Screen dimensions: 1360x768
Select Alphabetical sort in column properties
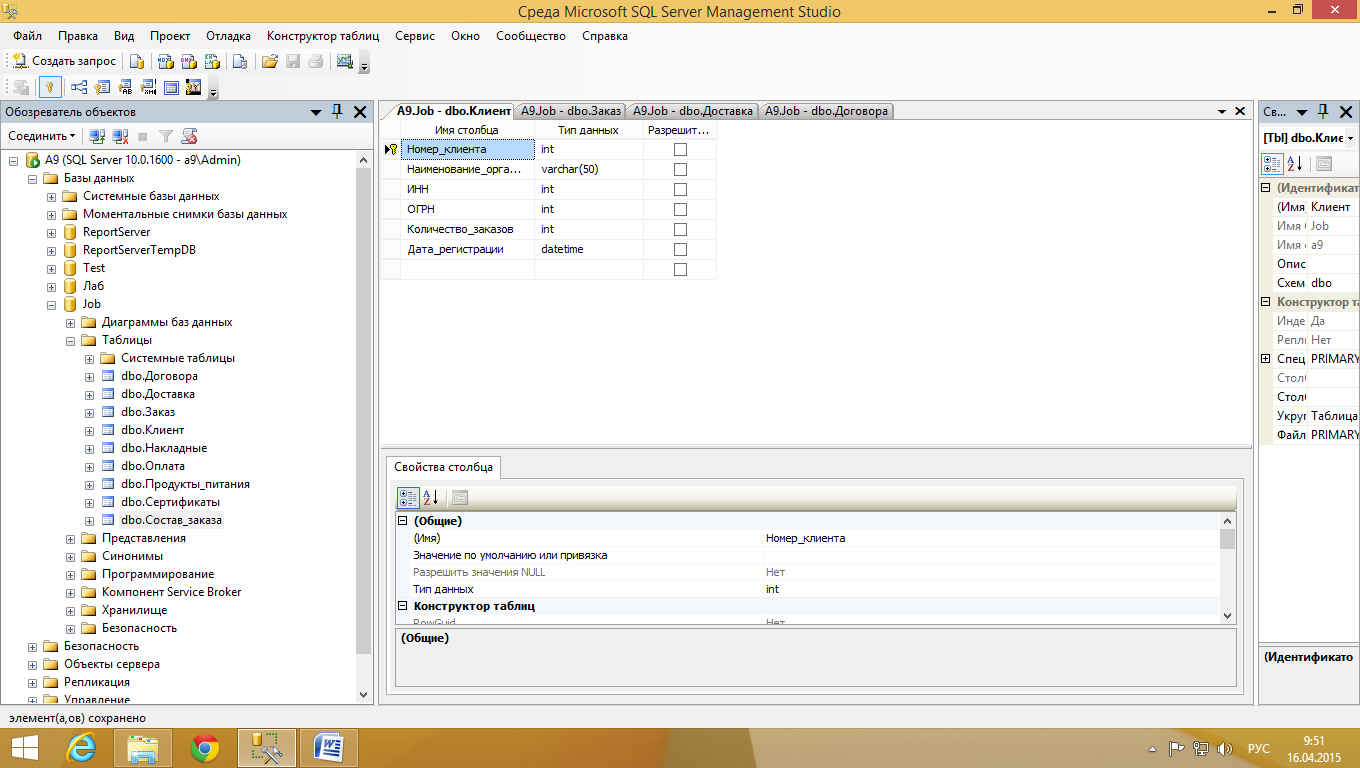coord(430,497)
